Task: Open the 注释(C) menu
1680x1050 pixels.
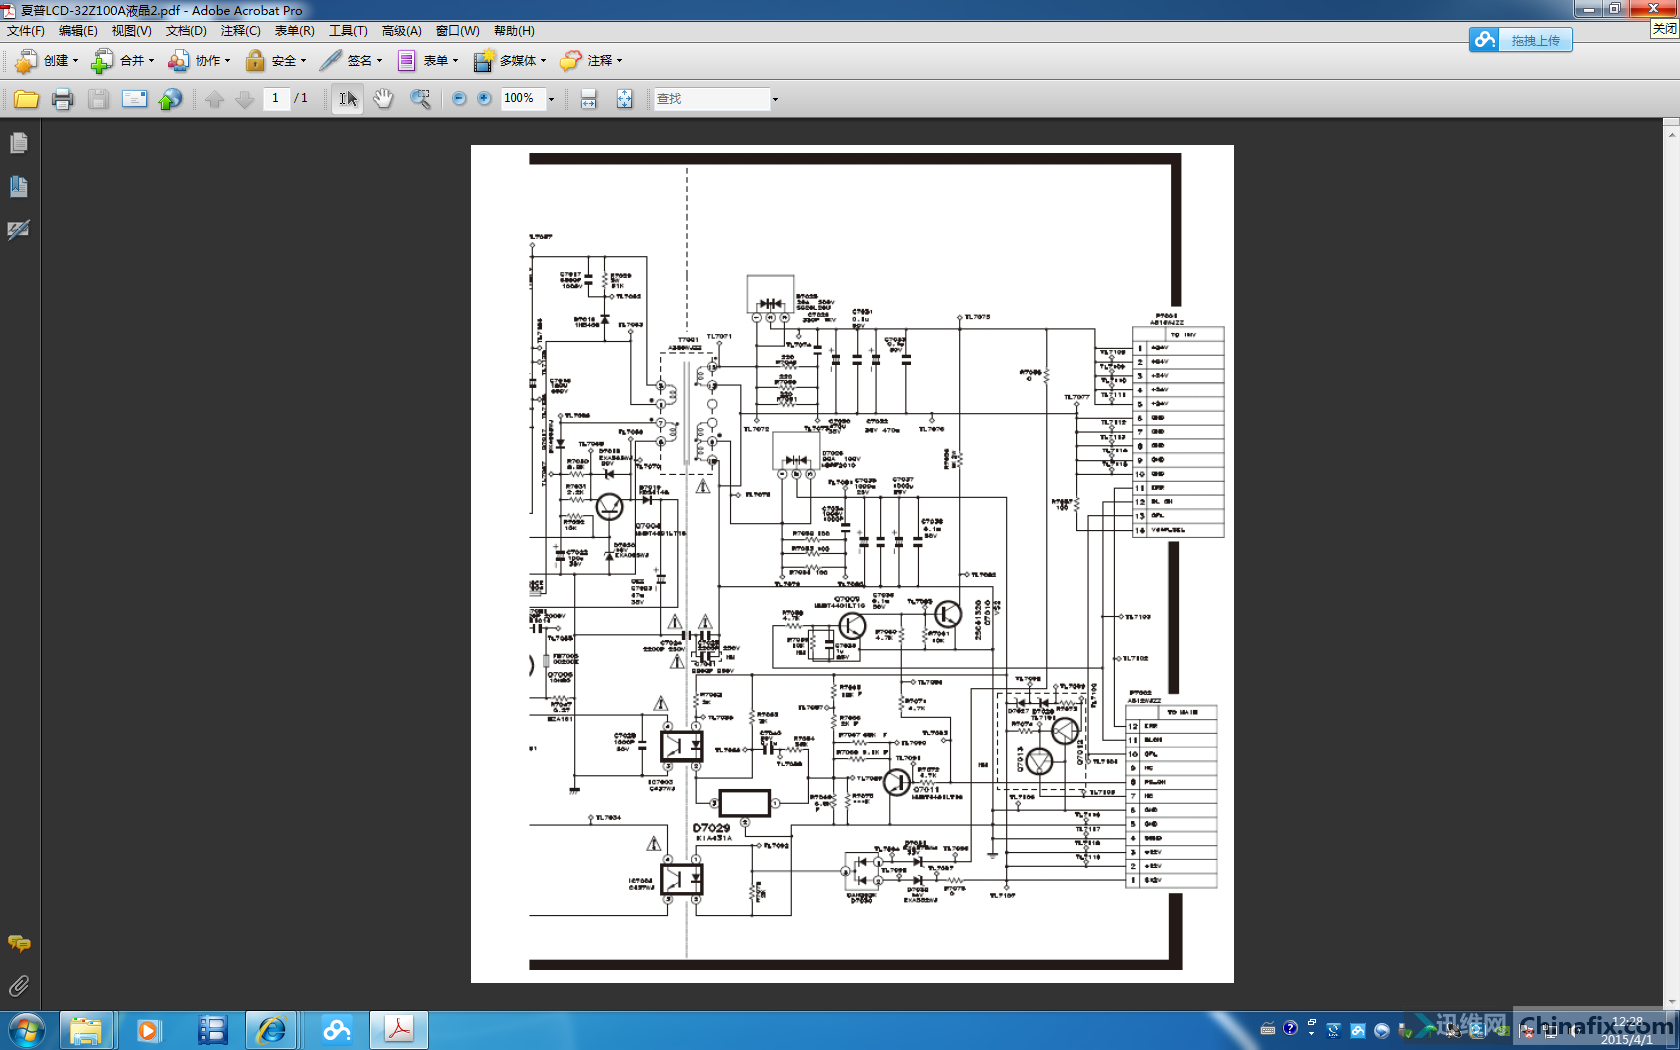Action: coord(240,31)
